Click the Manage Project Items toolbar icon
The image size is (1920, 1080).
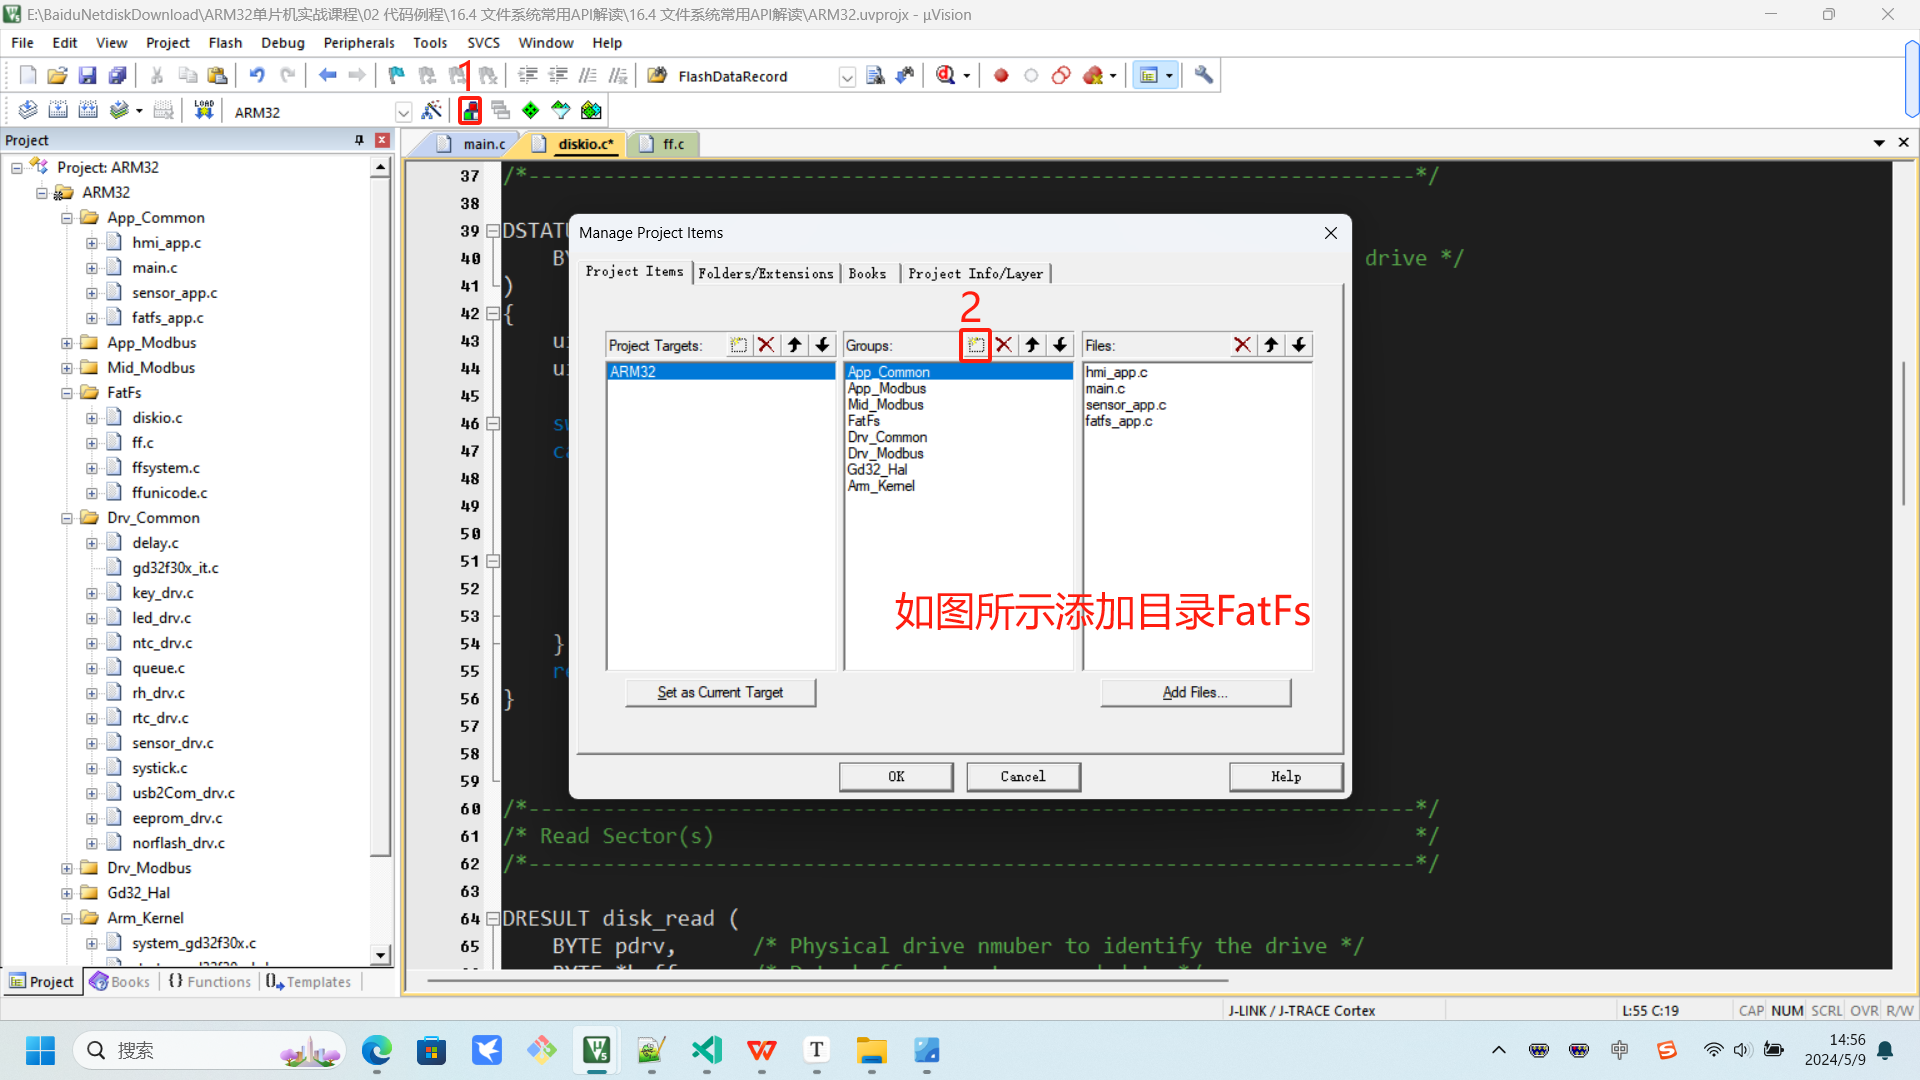(470, 110)
